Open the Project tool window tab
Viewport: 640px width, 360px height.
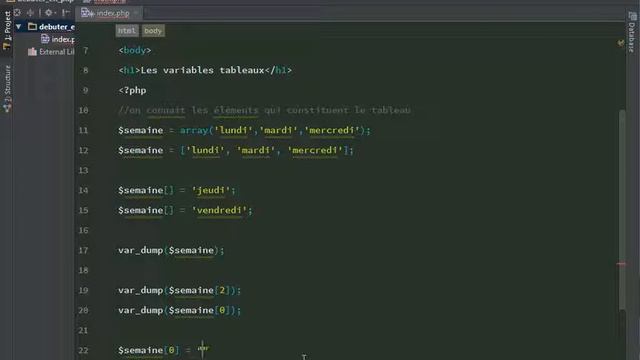pos(7,30)
